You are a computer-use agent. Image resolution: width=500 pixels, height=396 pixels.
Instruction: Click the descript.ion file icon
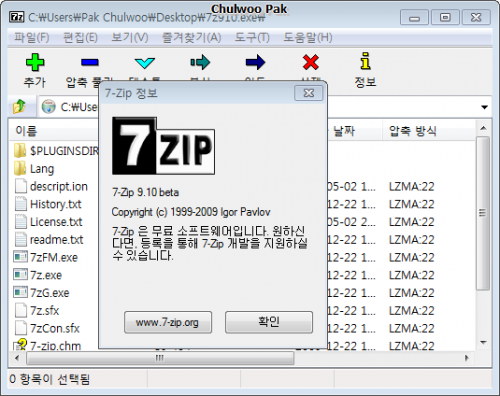(21, 186)
